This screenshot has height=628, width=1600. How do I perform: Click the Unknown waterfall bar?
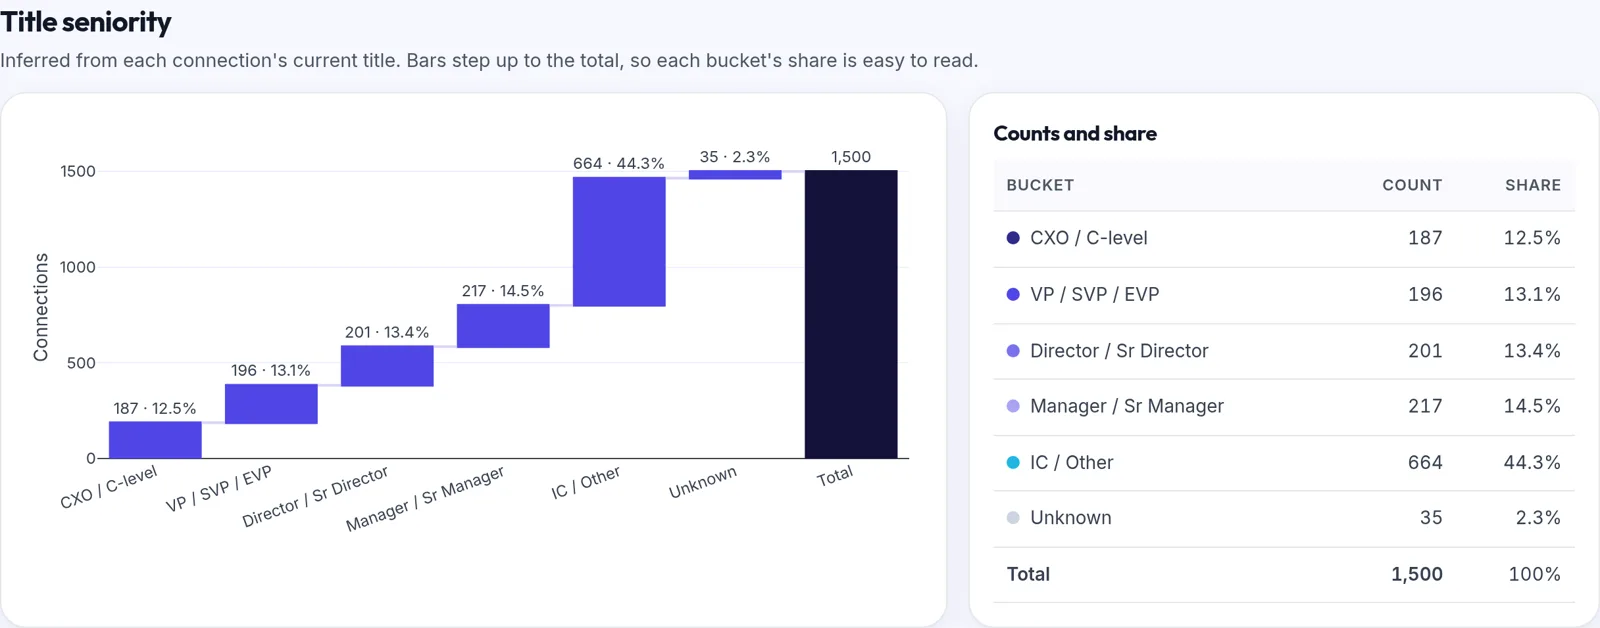point(735,175)
